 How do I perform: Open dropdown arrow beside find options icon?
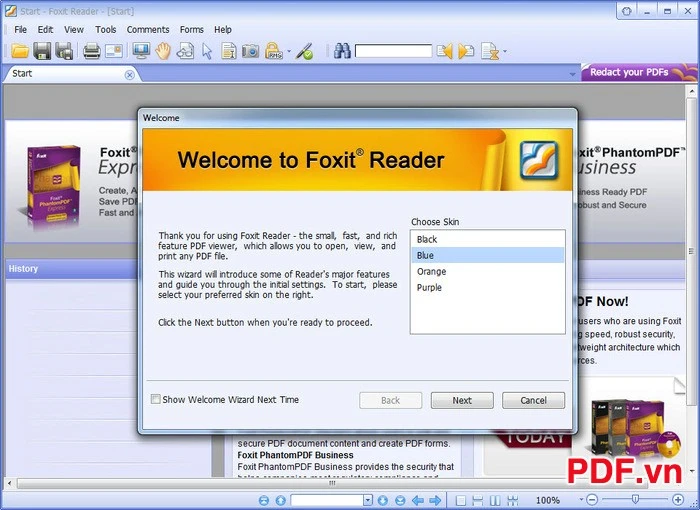(505, 51)
